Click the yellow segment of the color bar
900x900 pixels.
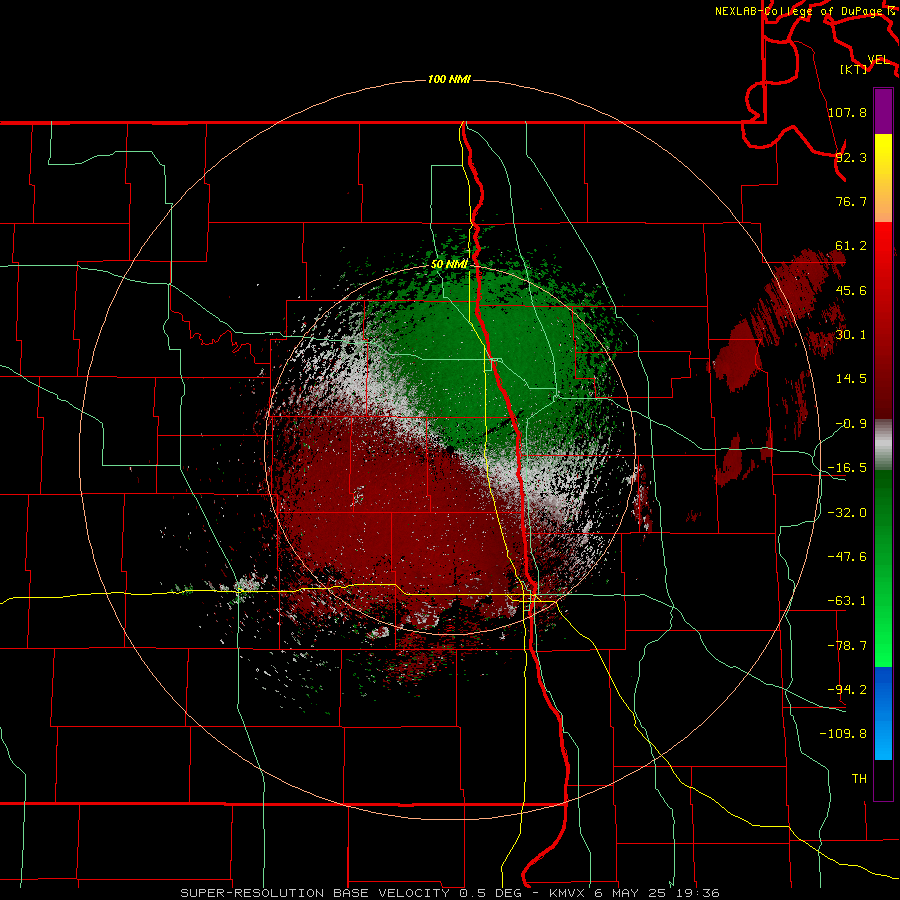[x=883, y=178]
